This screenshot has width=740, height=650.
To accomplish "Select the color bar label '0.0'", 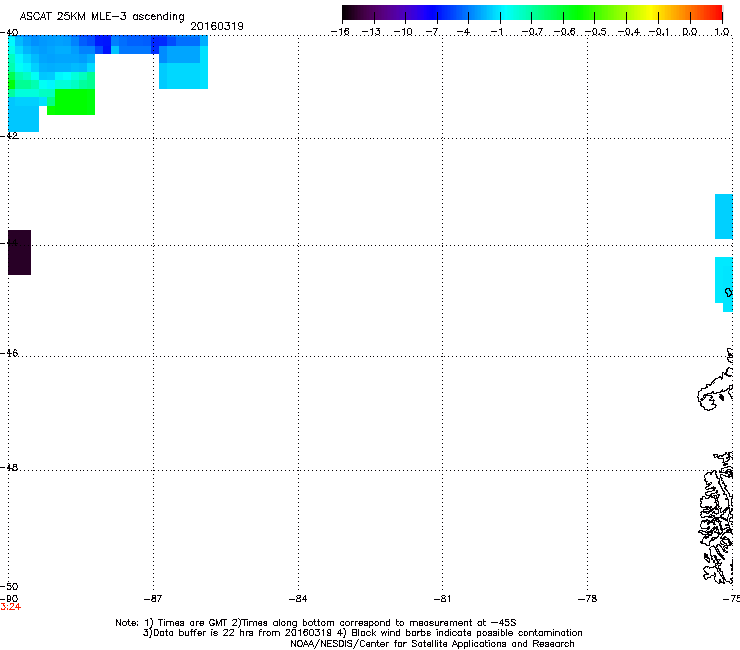I will click(690, 32).
